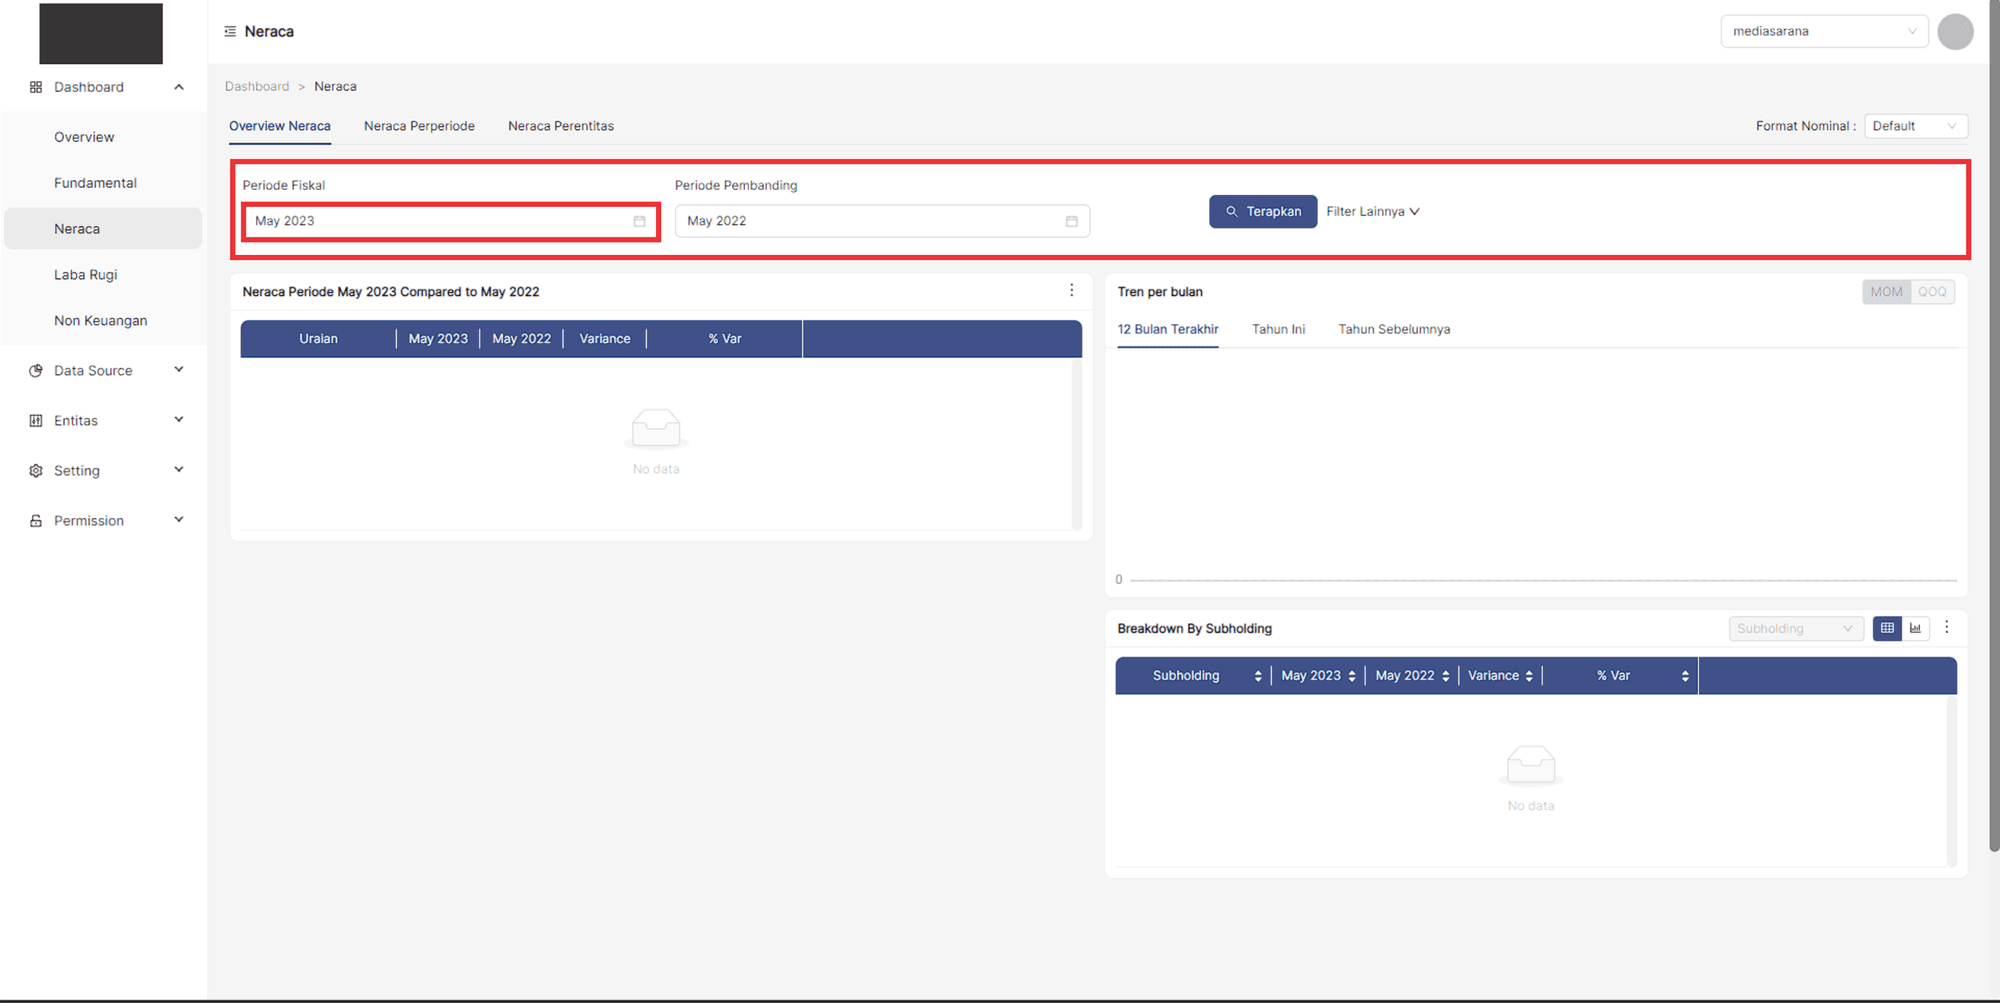The image size is (2000, 1003).
Task: Go to Dashboard breadcrumb link
Action: coord(257,87)
